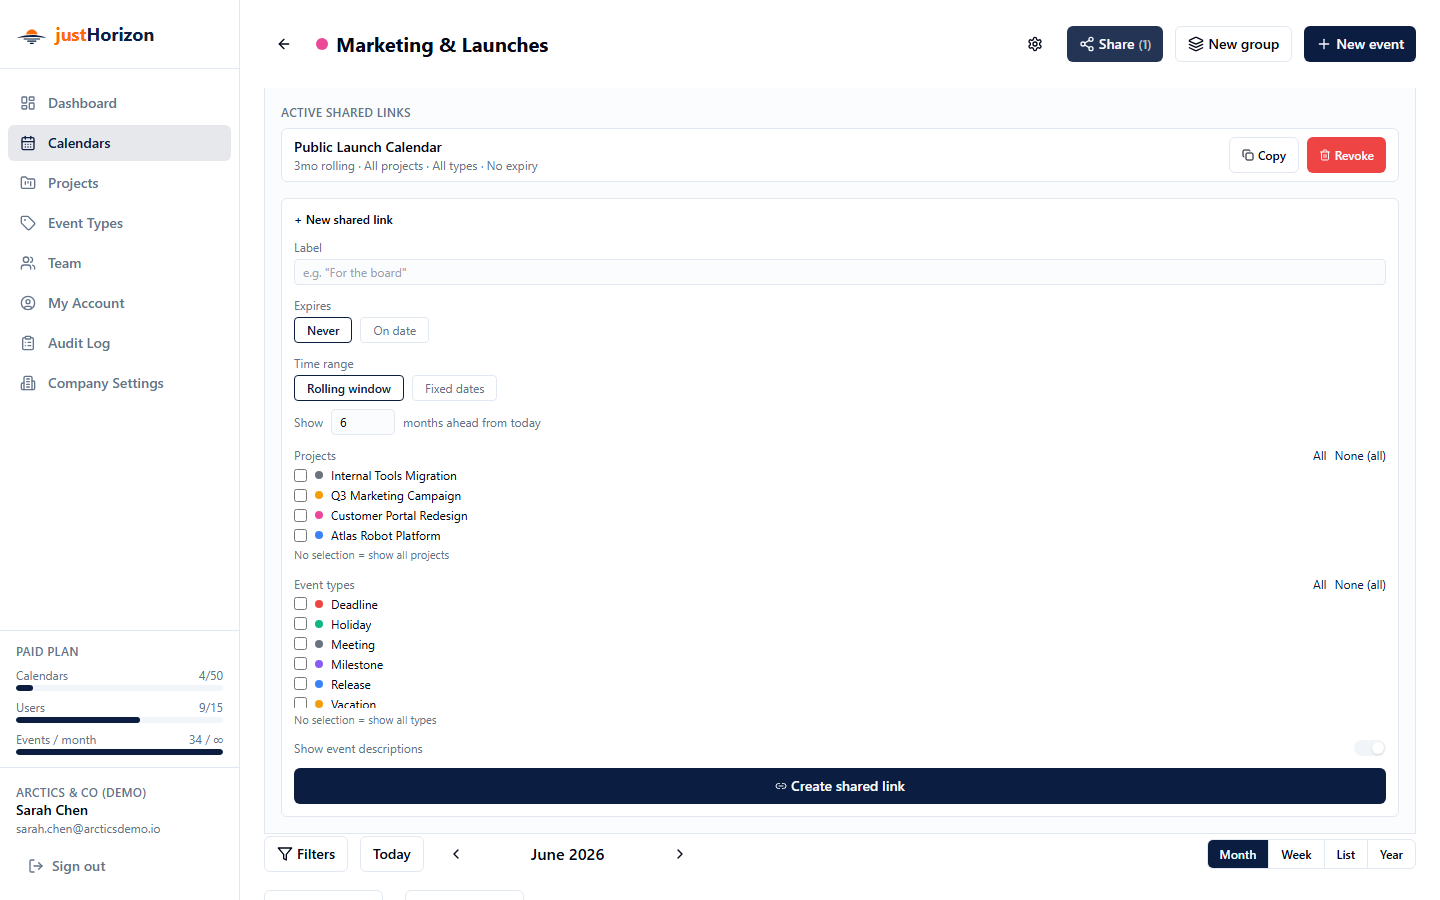Select Never expiry option
1440x900 pixels.
[323, 330]
